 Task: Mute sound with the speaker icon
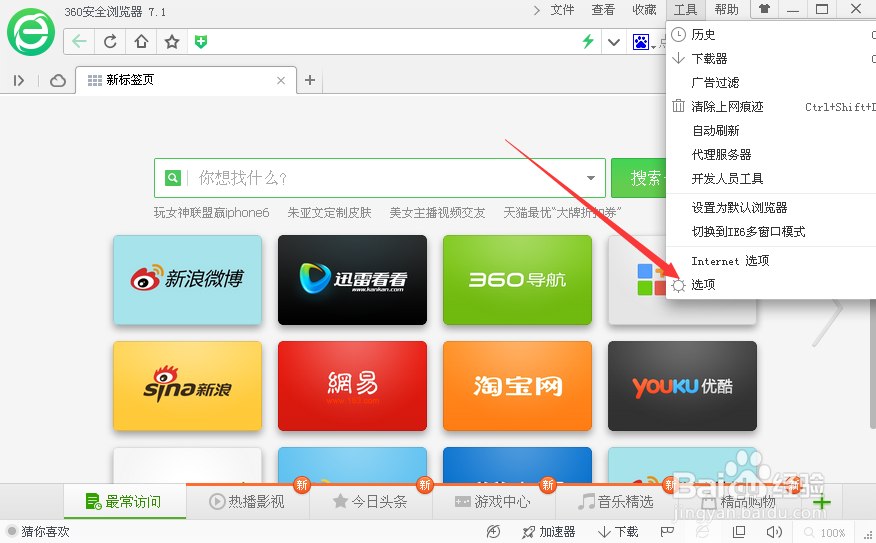coord(774,532)
